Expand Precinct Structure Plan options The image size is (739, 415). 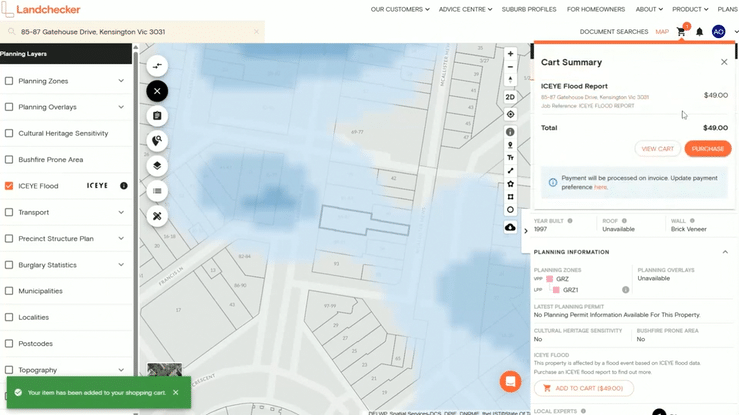point(121,238)
